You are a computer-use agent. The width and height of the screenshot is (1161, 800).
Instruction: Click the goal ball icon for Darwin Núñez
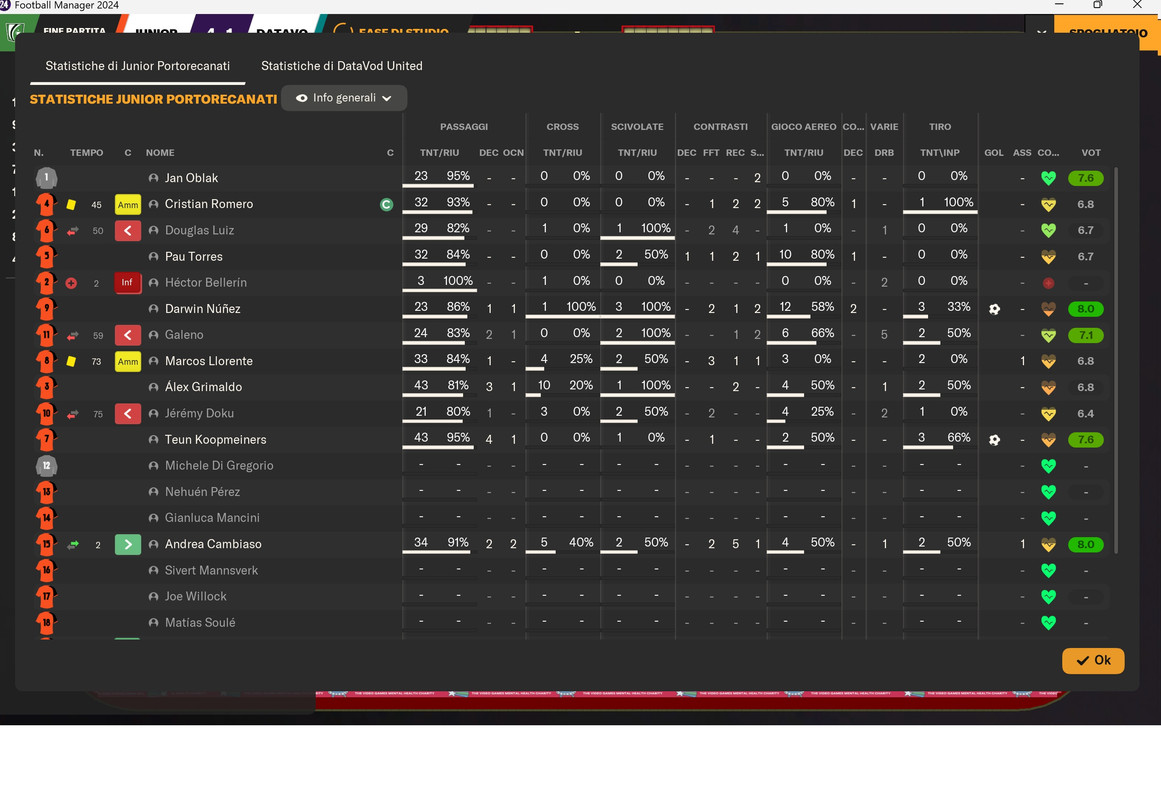(x=994, y=309)
